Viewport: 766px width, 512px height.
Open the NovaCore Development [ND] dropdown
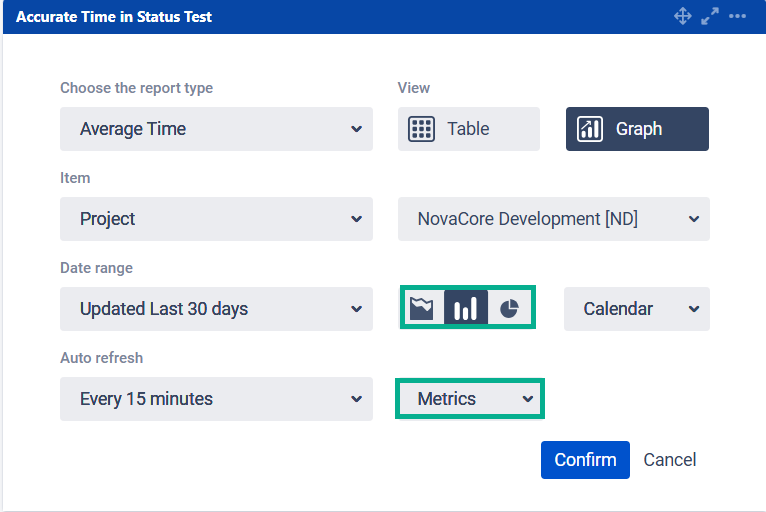553,219
